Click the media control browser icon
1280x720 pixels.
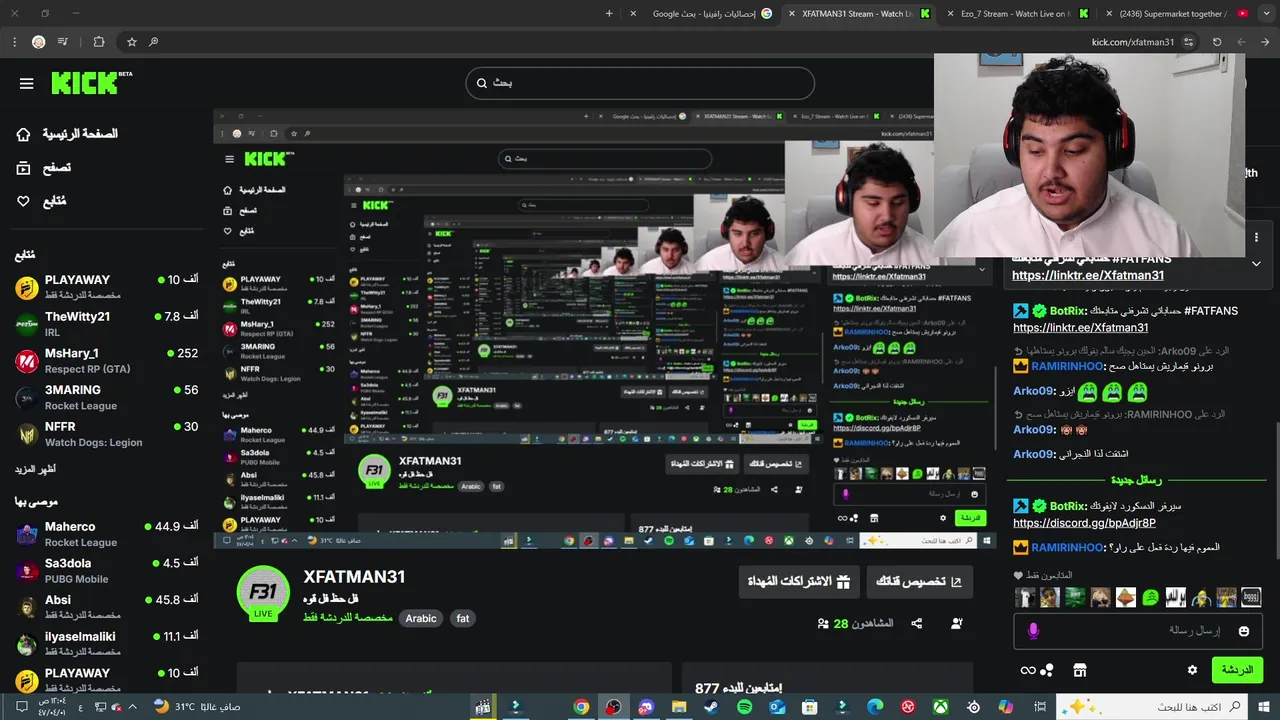63,42
